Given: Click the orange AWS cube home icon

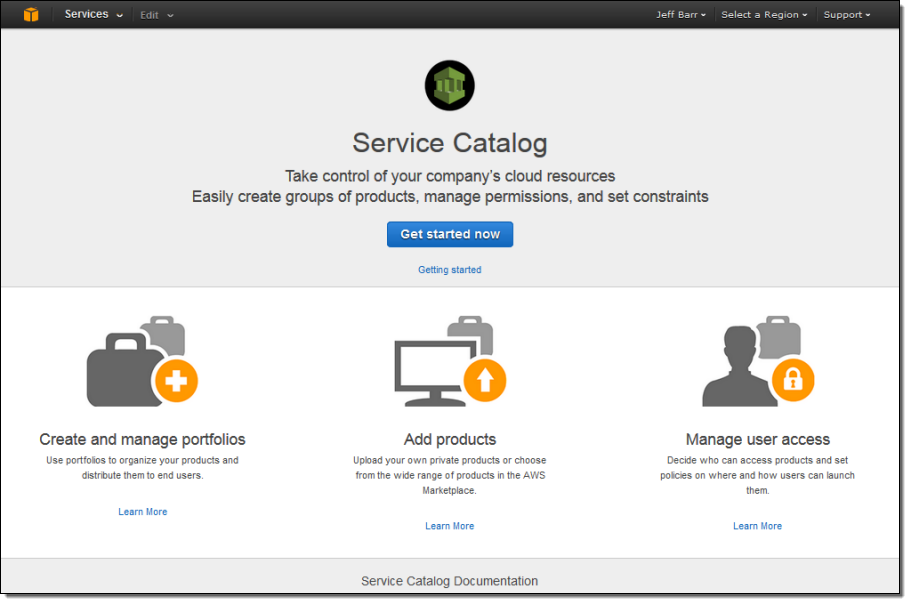Looking at the screenshot, I should coord(31,15).
